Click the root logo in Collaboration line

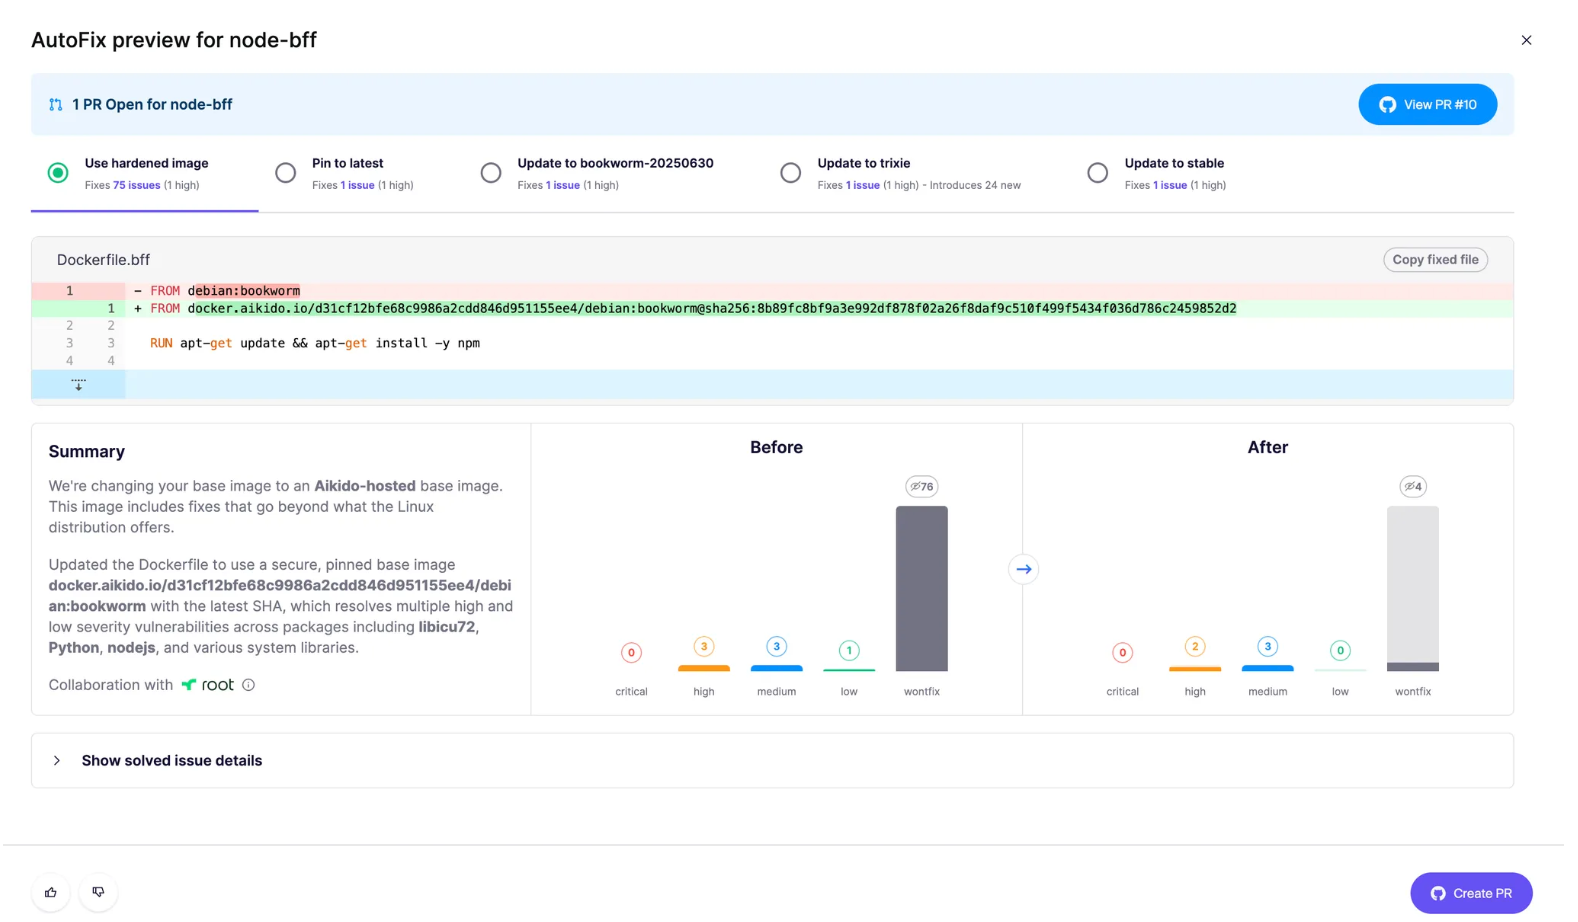207,685
